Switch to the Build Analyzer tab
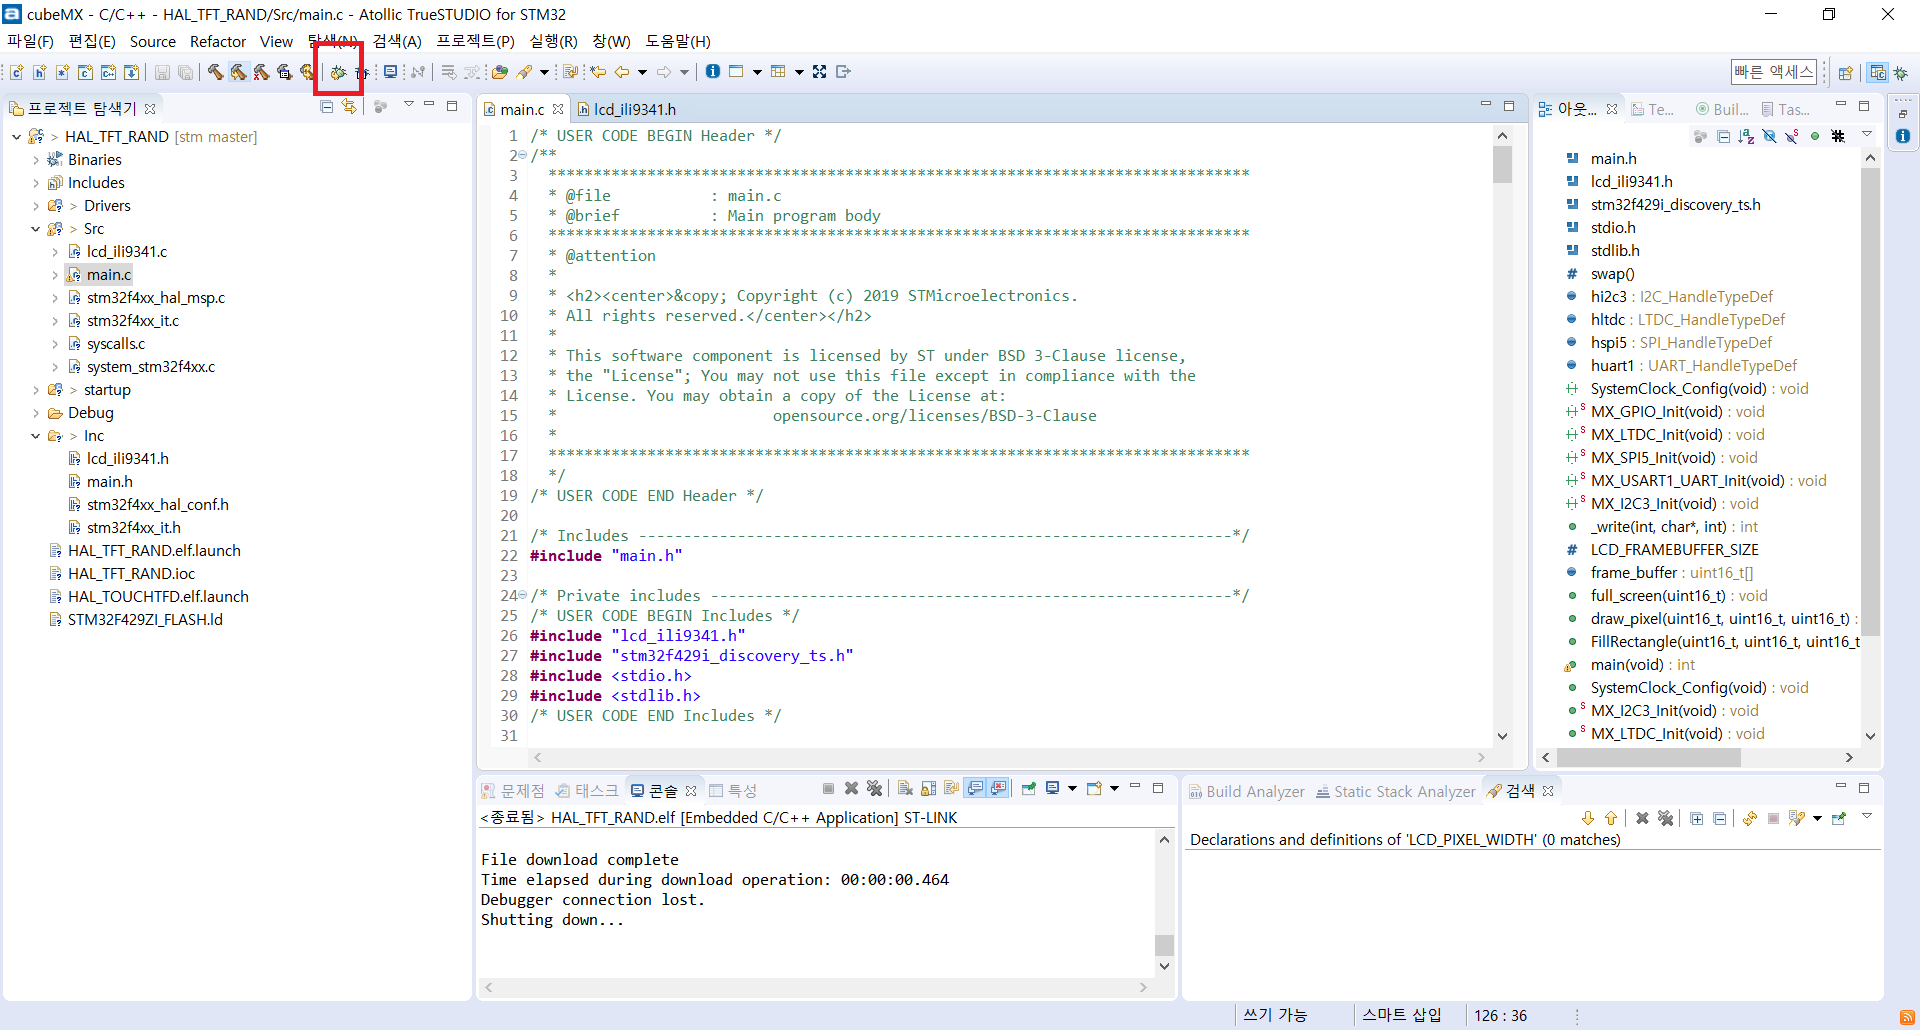Image resolution: width=1920 pixels, height=1030 pixels. [1246, 791]
